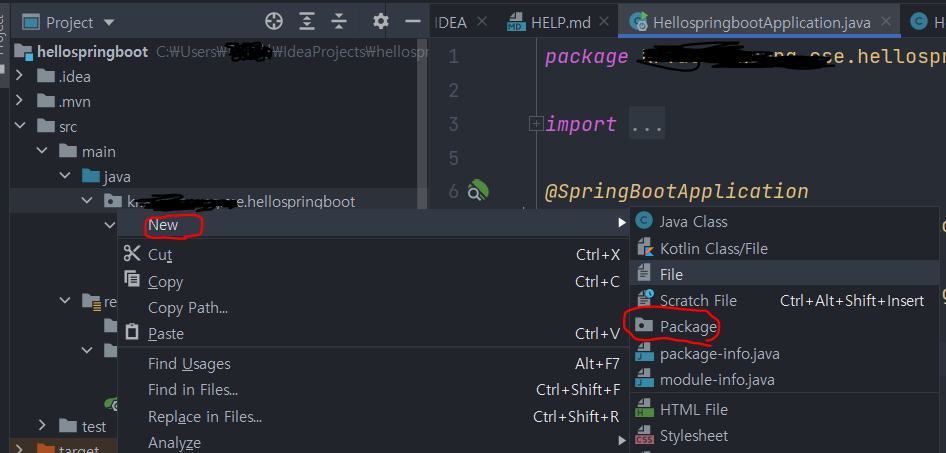946x453 pixels.
Task: Switch to HellospringbootApplication.java tab
Action: 761,23
